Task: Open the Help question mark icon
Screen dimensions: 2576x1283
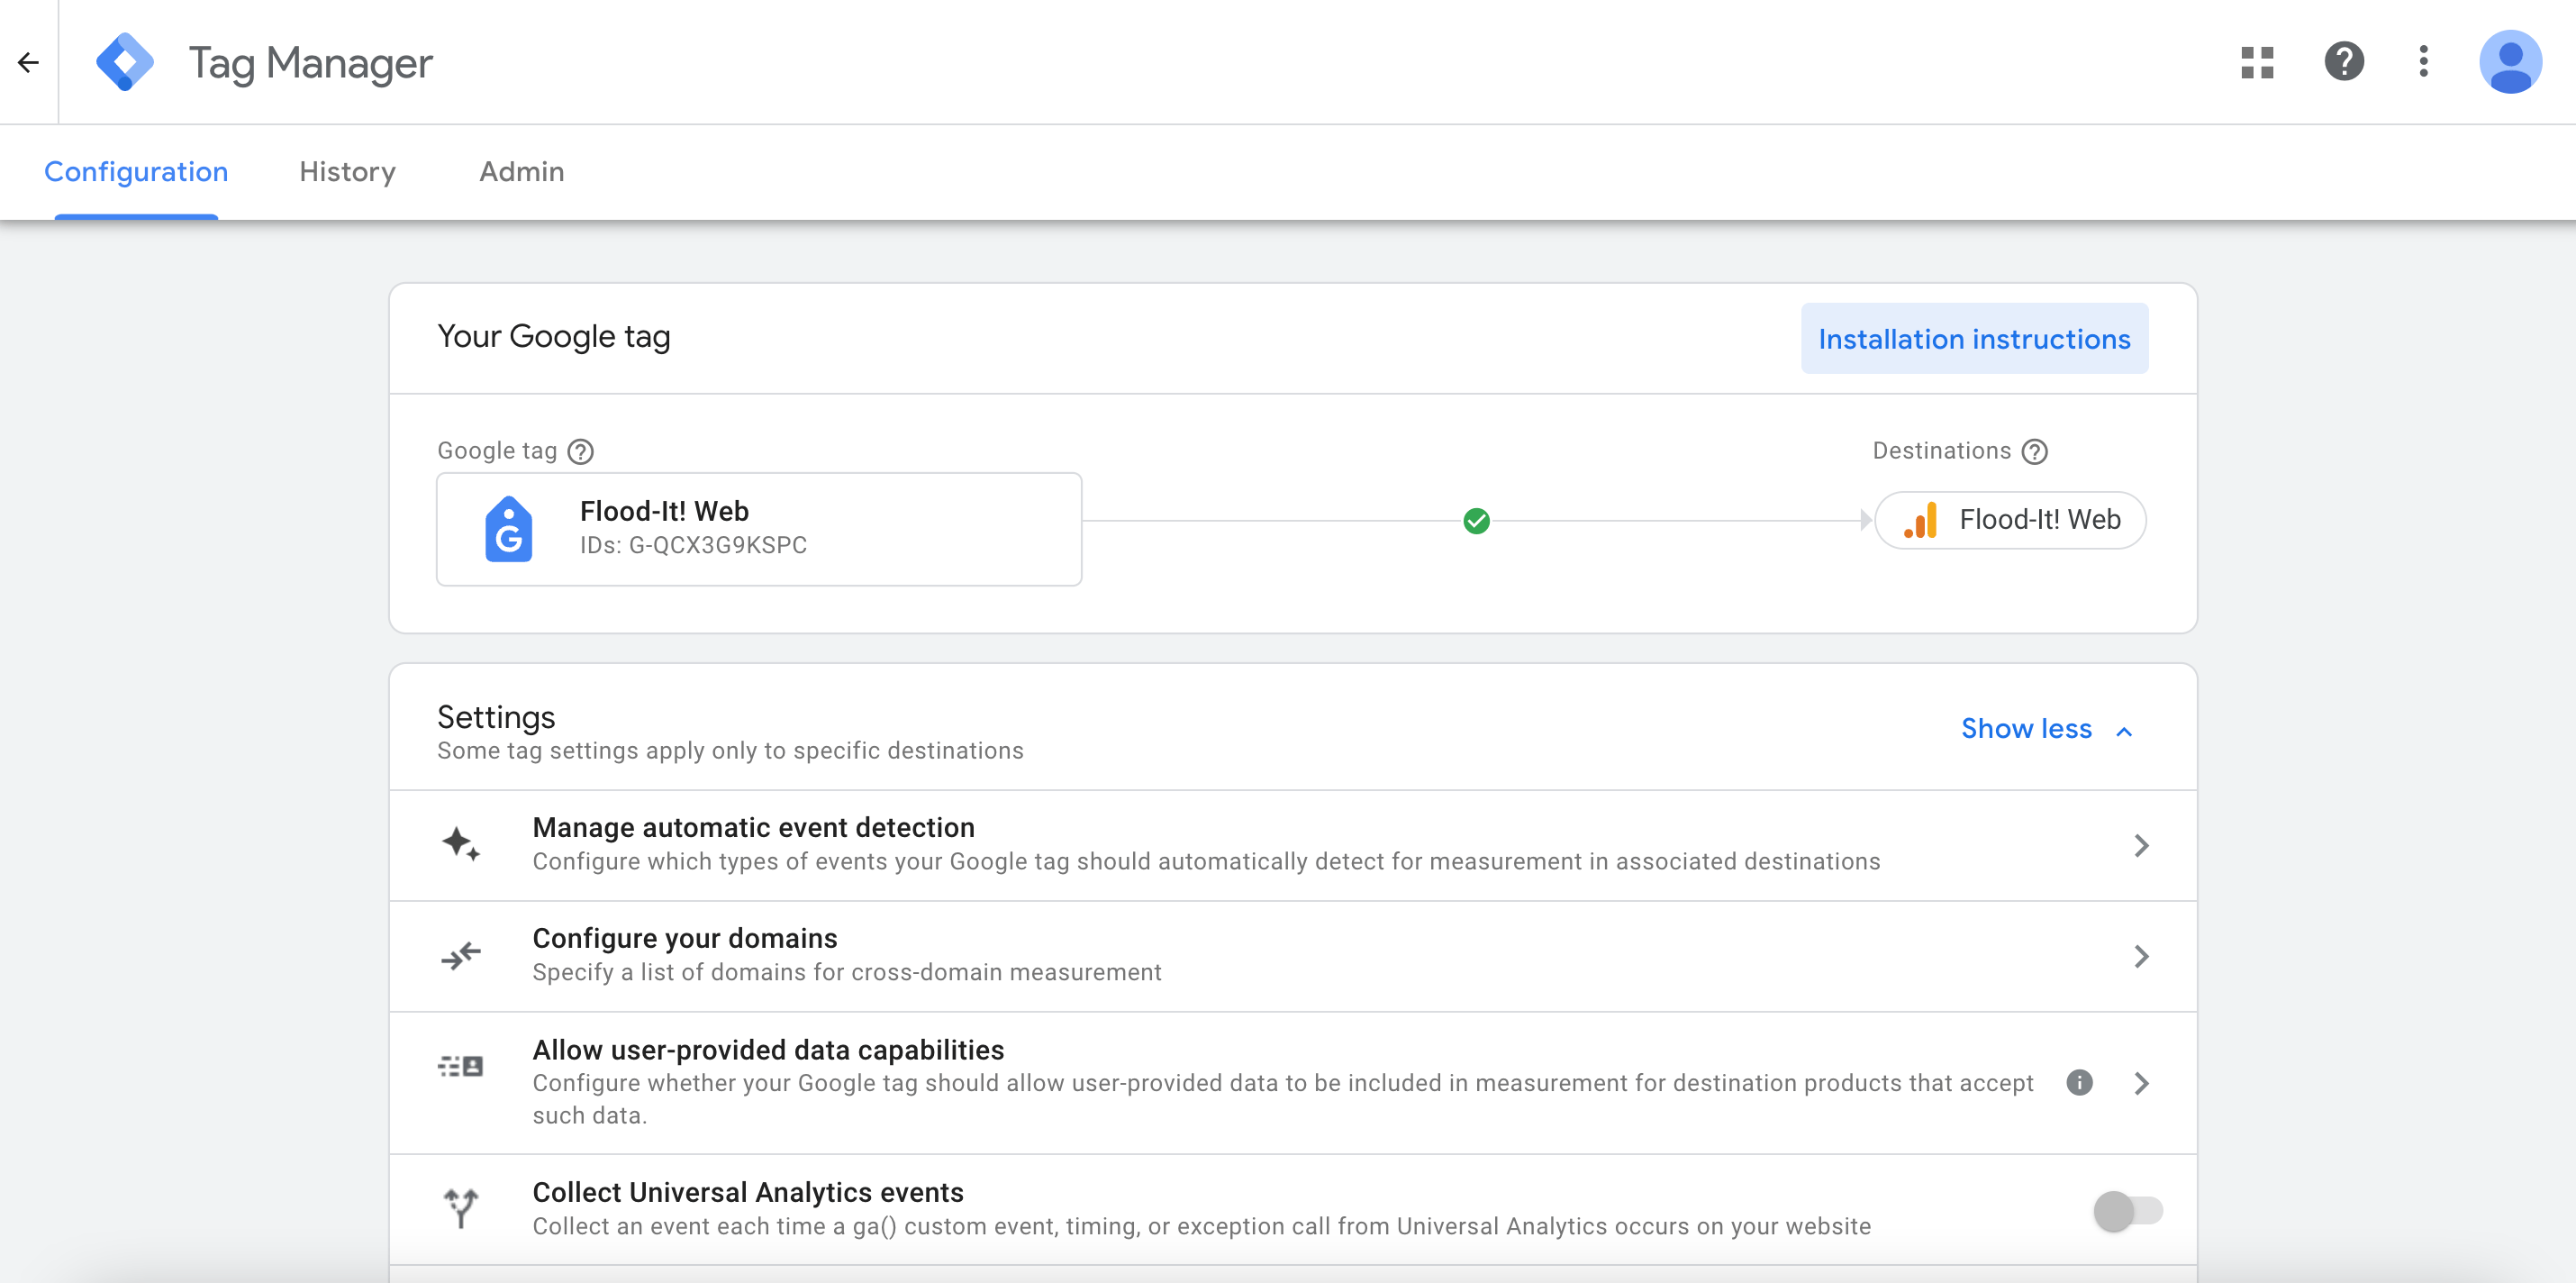Action: [x=2344, y=62]
